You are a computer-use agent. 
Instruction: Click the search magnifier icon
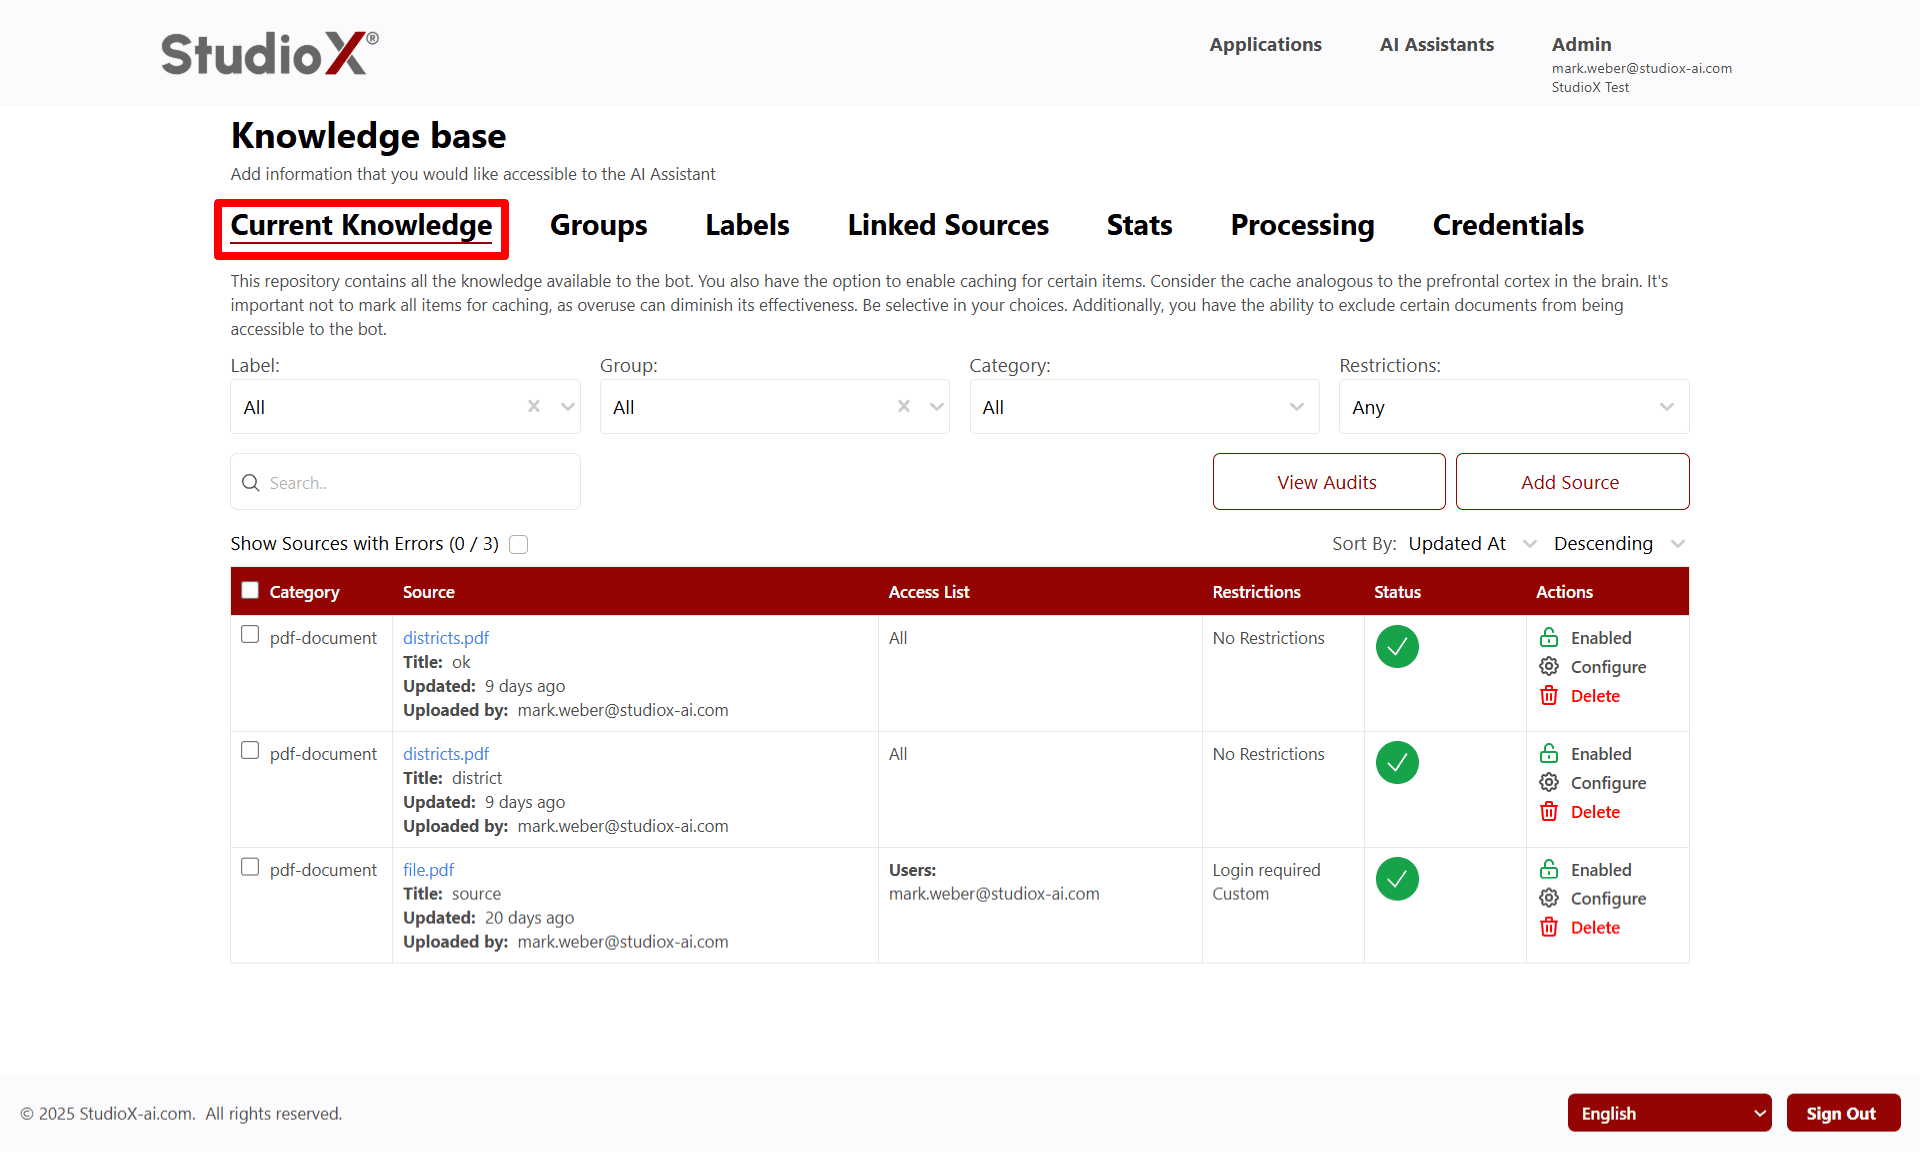coord(251,482)
